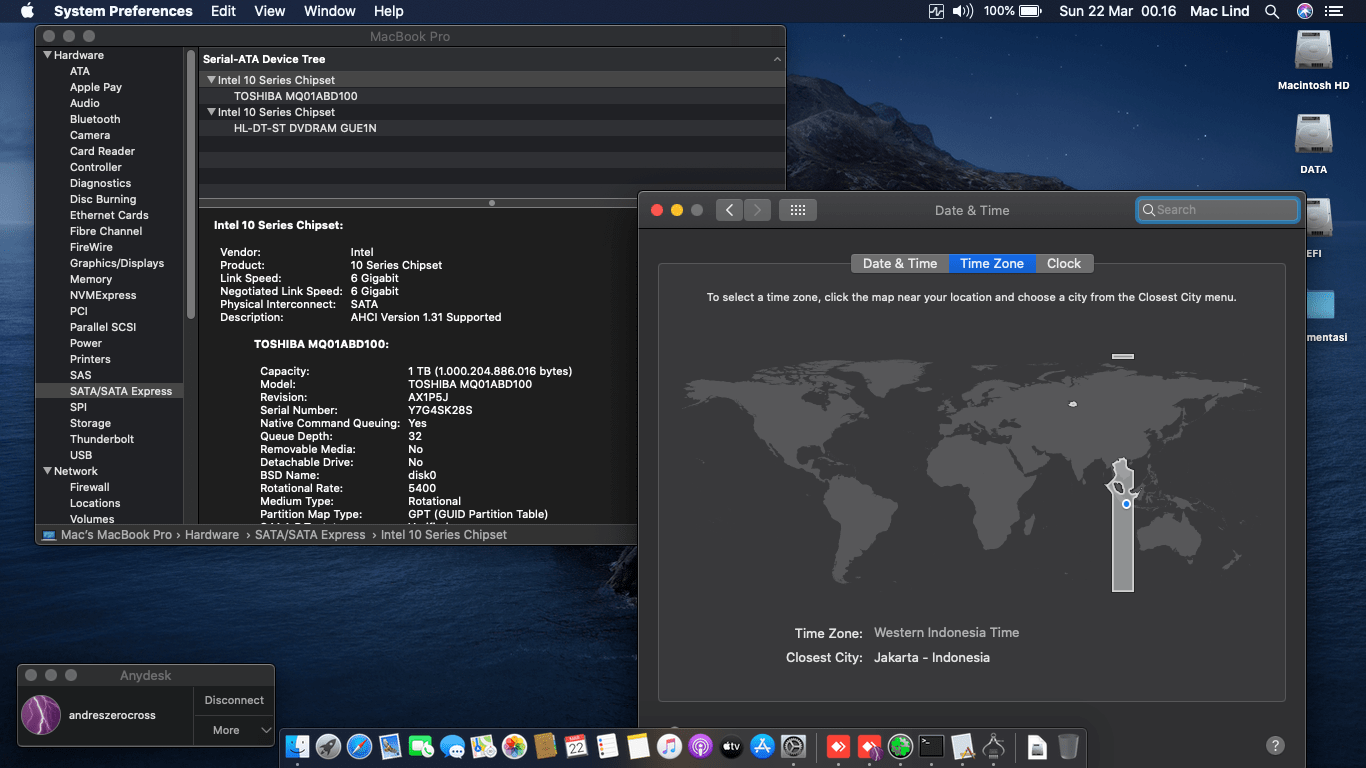Select Storage in the Hardware list

tap(90, 423)
